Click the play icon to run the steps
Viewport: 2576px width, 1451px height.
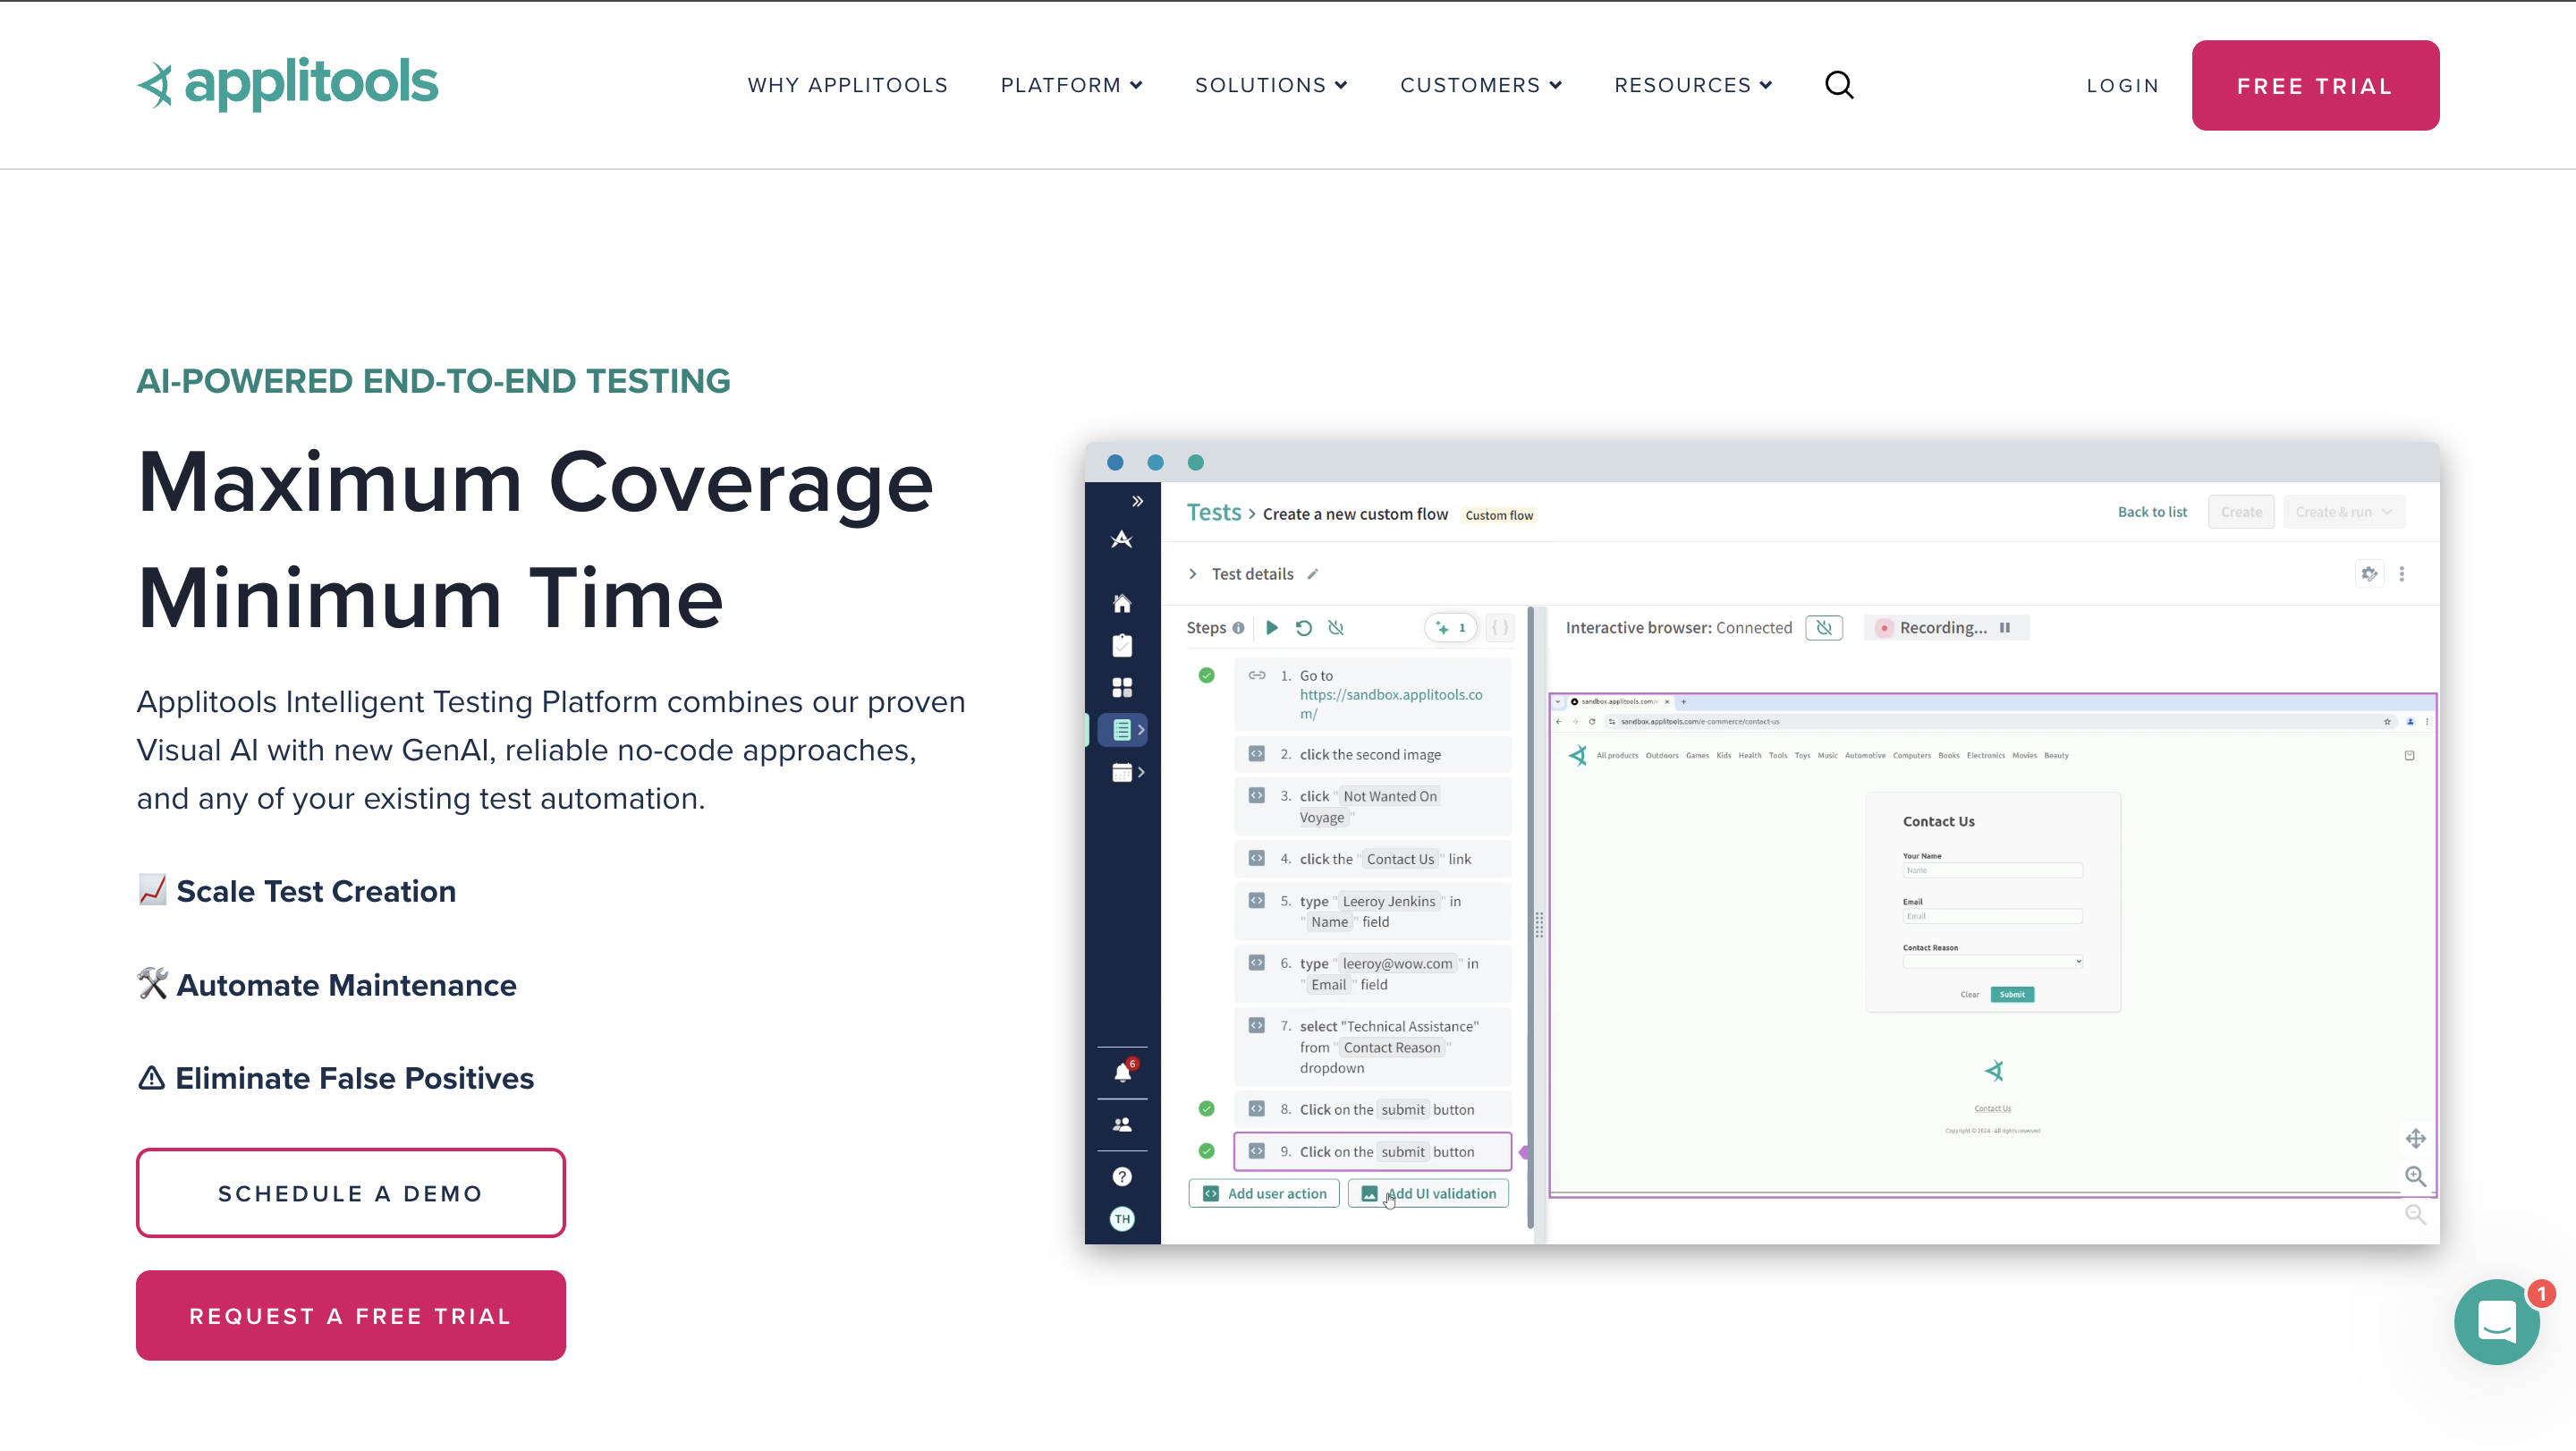(x=1271, y=628)
